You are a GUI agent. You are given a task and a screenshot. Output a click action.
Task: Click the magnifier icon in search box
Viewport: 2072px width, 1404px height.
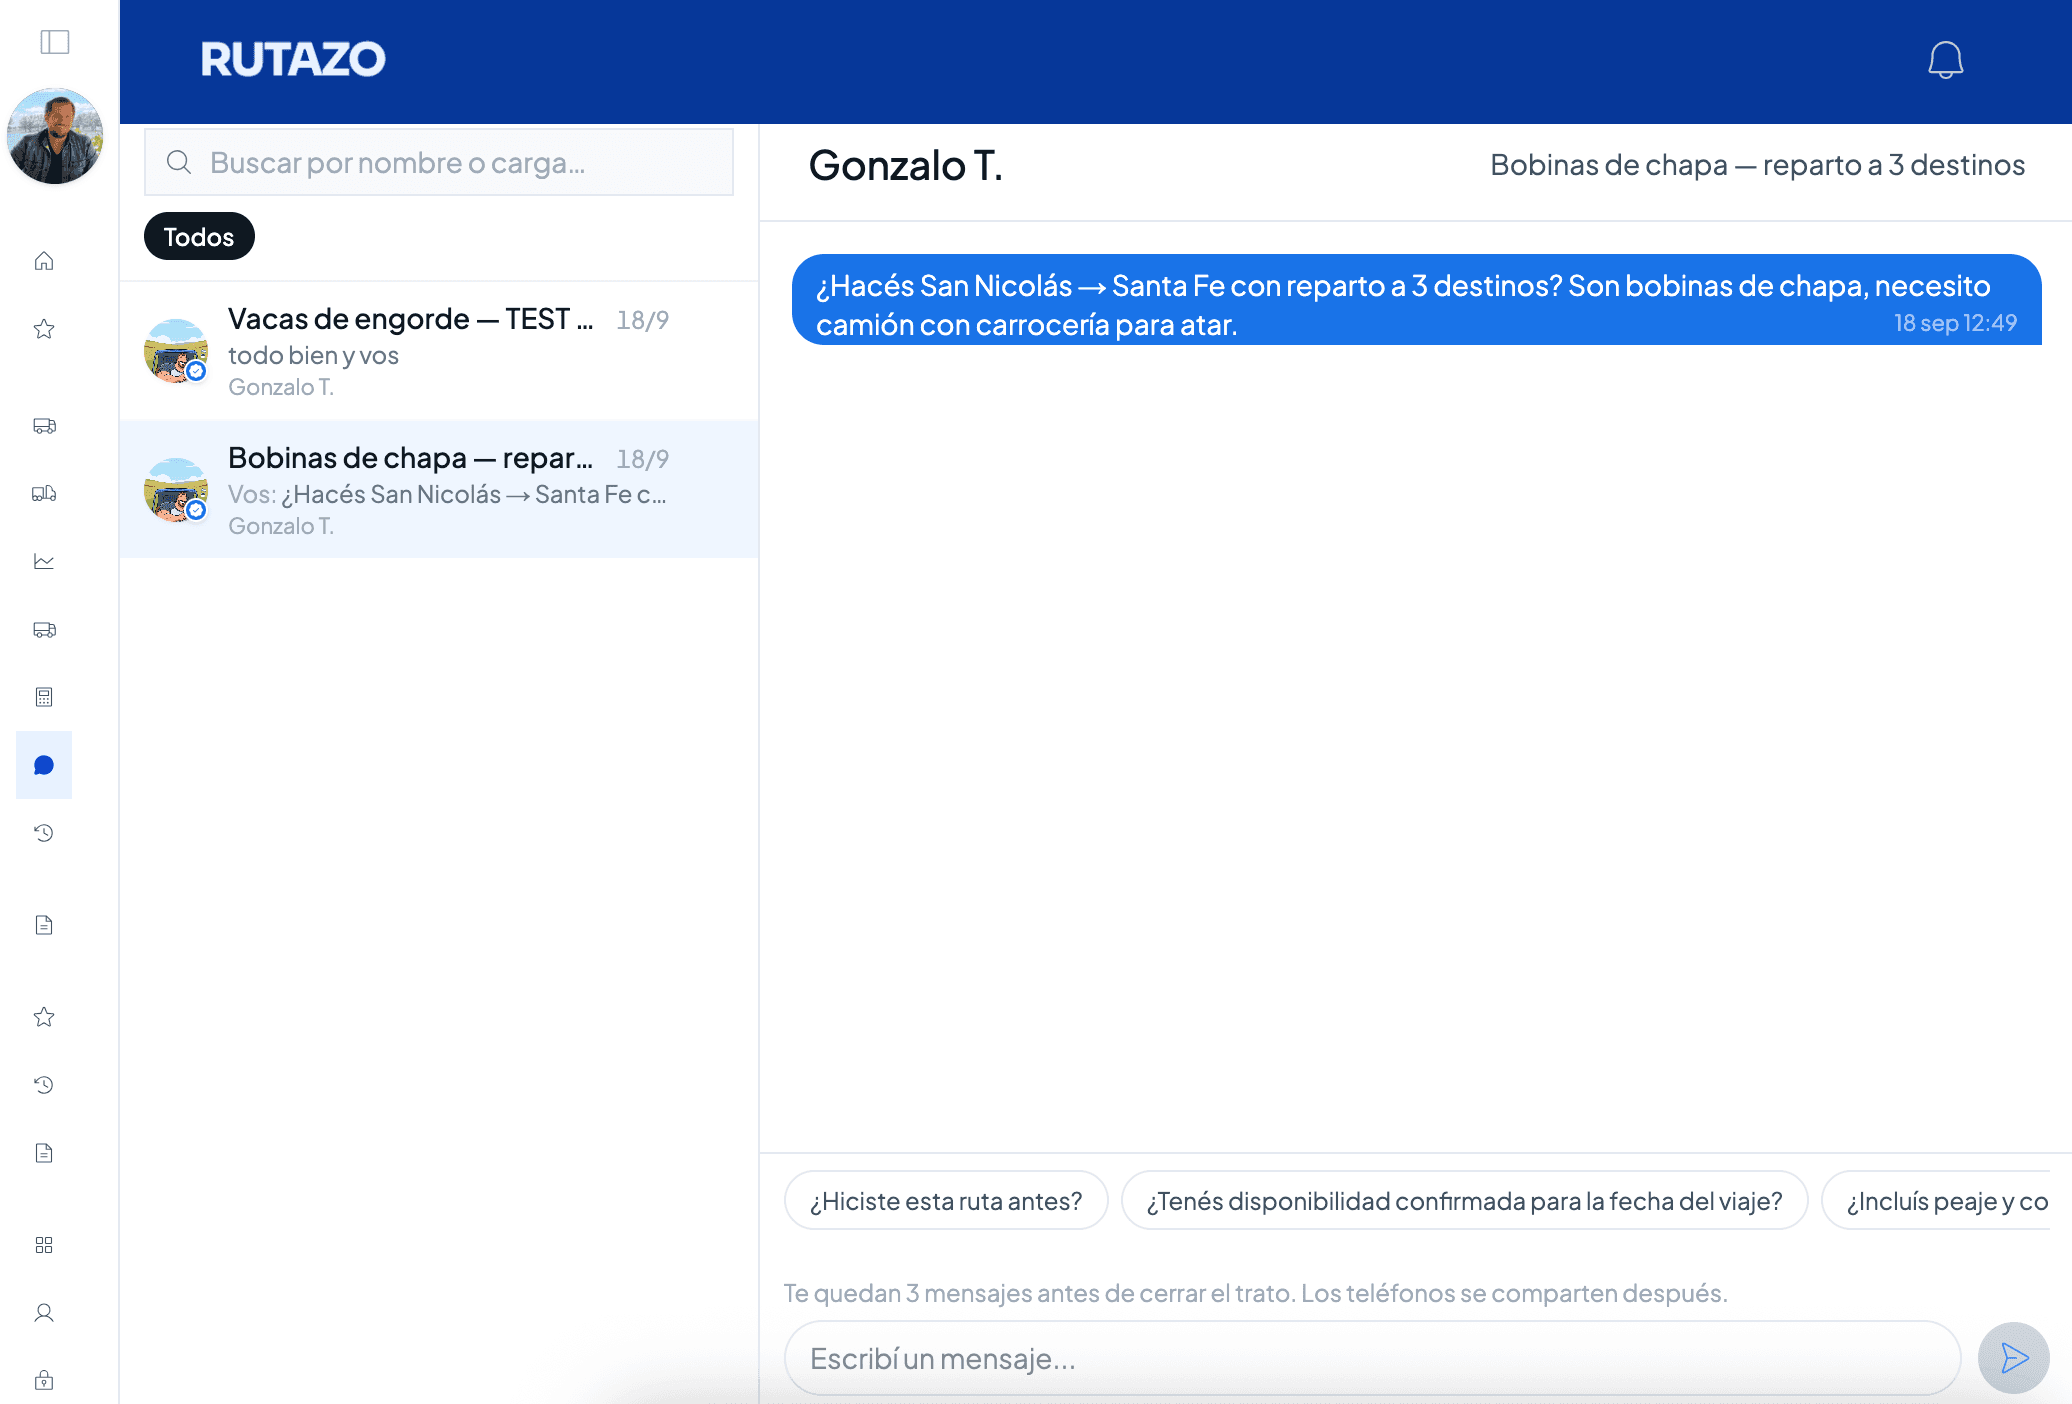pyautogui.click(x=179, y=162)
